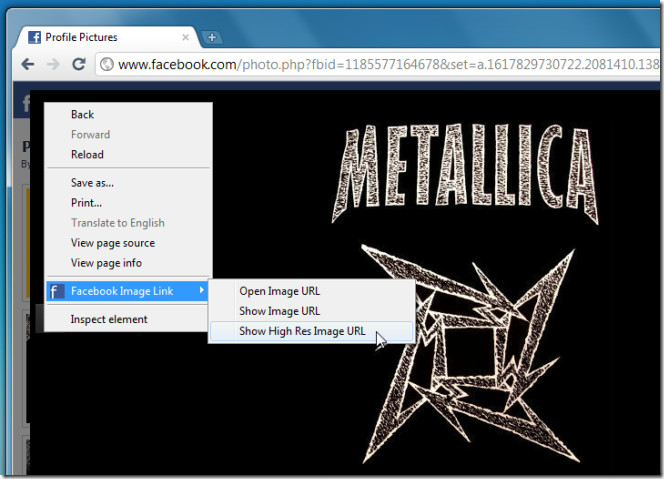Viewport: 664px width, 479px height.
Task: Click the browser back arrow button
Action: 28,64
